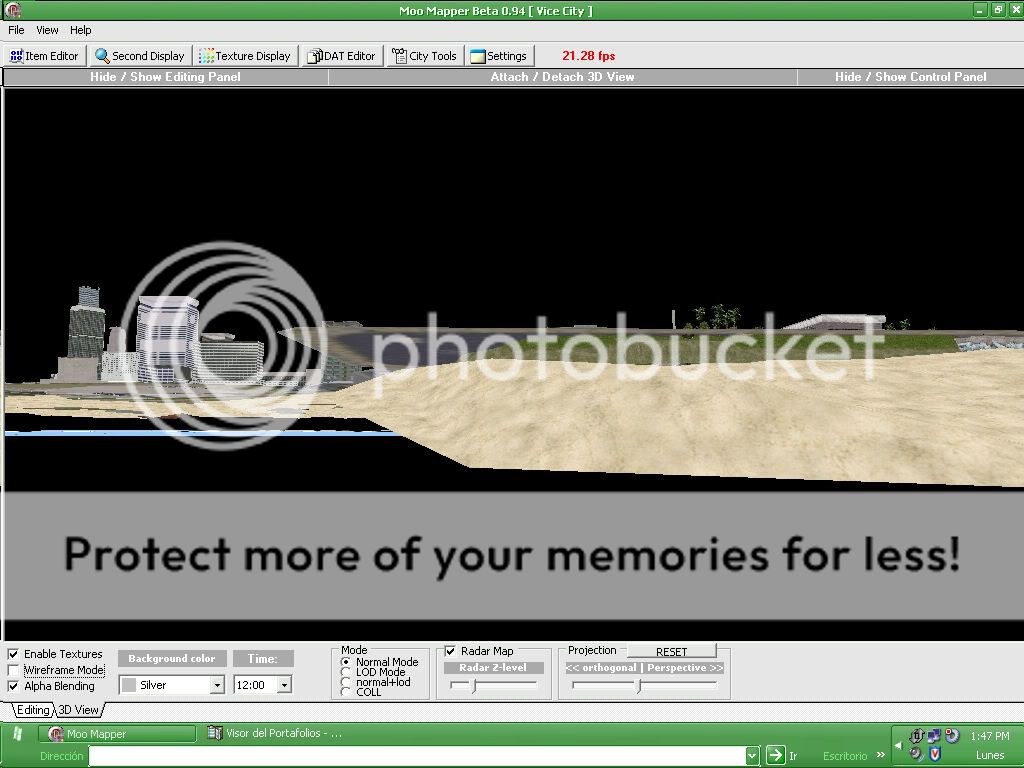Viewport: 1024px width, 768px height.
Task: Click the McAfee shield tray icon
Action: point(935,754)
